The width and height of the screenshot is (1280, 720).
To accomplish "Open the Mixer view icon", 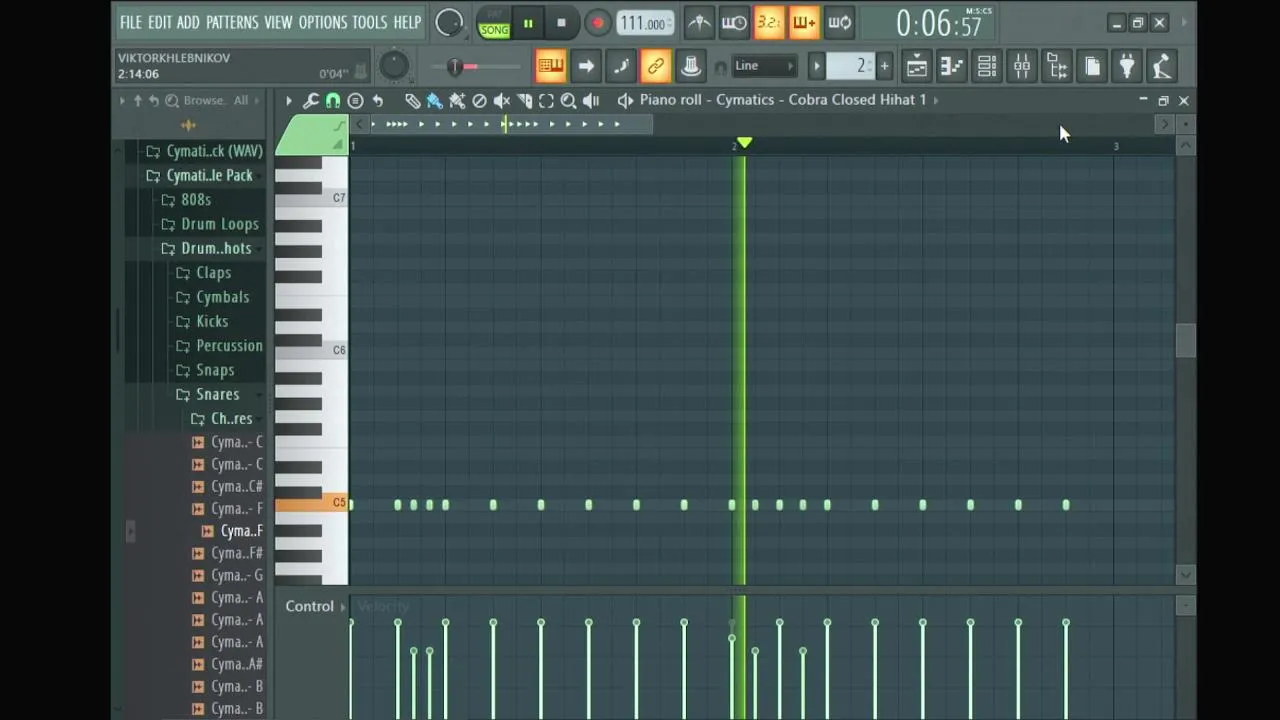I will click(x=1022, y=66).
